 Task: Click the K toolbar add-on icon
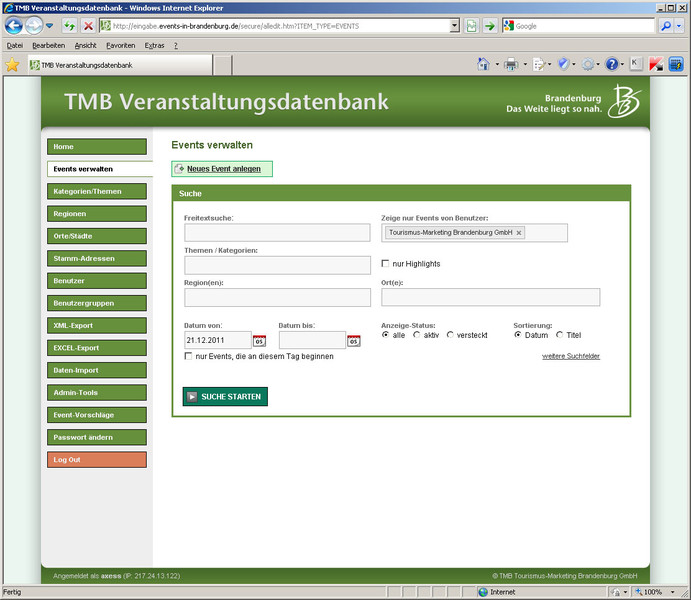point(635,63)
